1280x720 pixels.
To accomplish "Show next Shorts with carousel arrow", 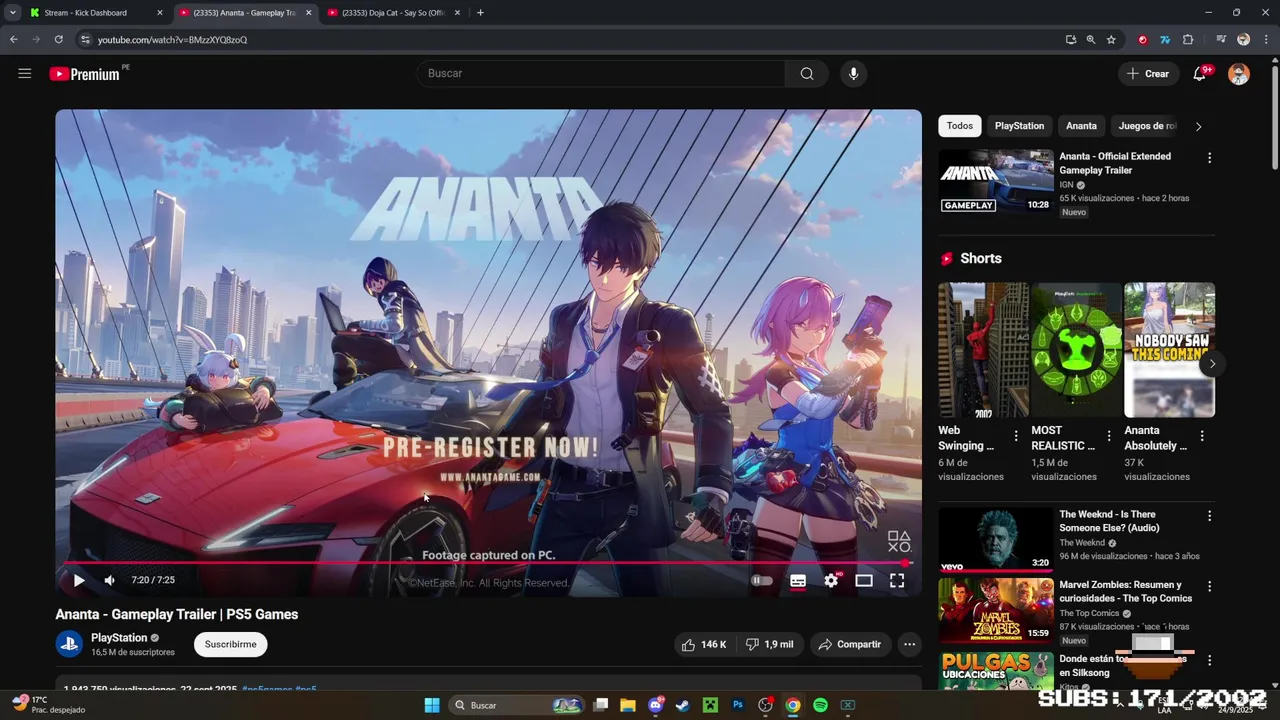I will click(1212, 364).
